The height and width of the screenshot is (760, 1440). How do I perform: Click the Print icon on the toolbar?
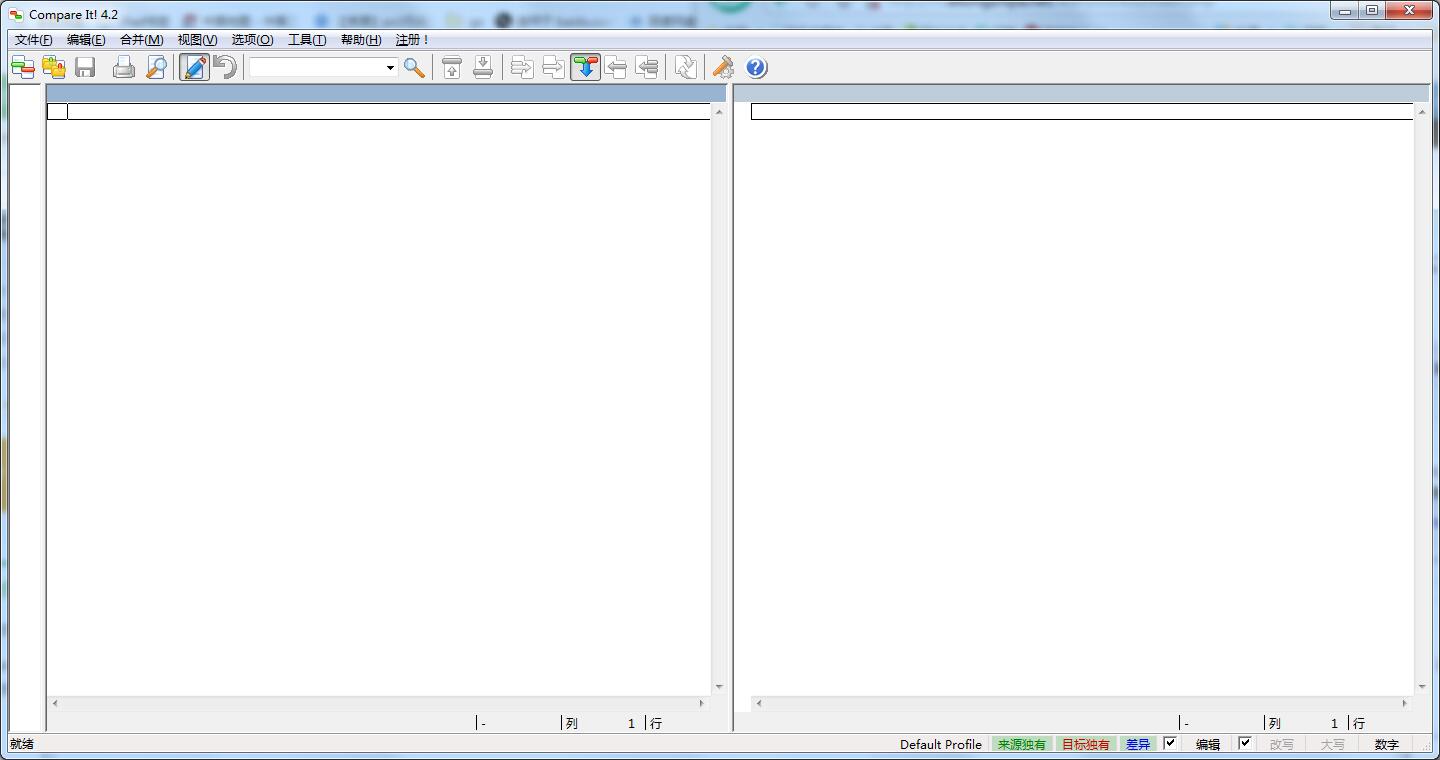[x=124, y=67]
